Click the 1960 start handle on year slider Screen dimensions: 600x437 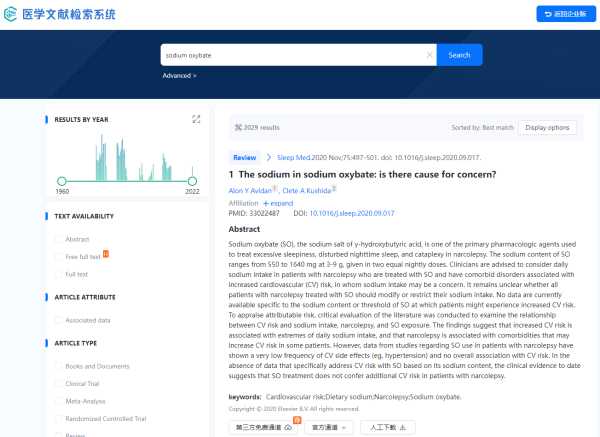62,181
